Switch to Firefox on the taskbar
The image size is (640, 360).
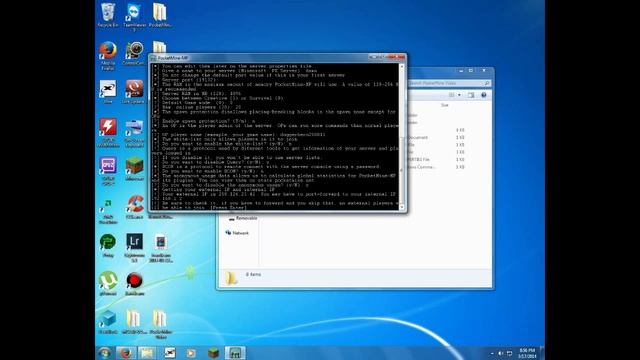tap(126, 353)
